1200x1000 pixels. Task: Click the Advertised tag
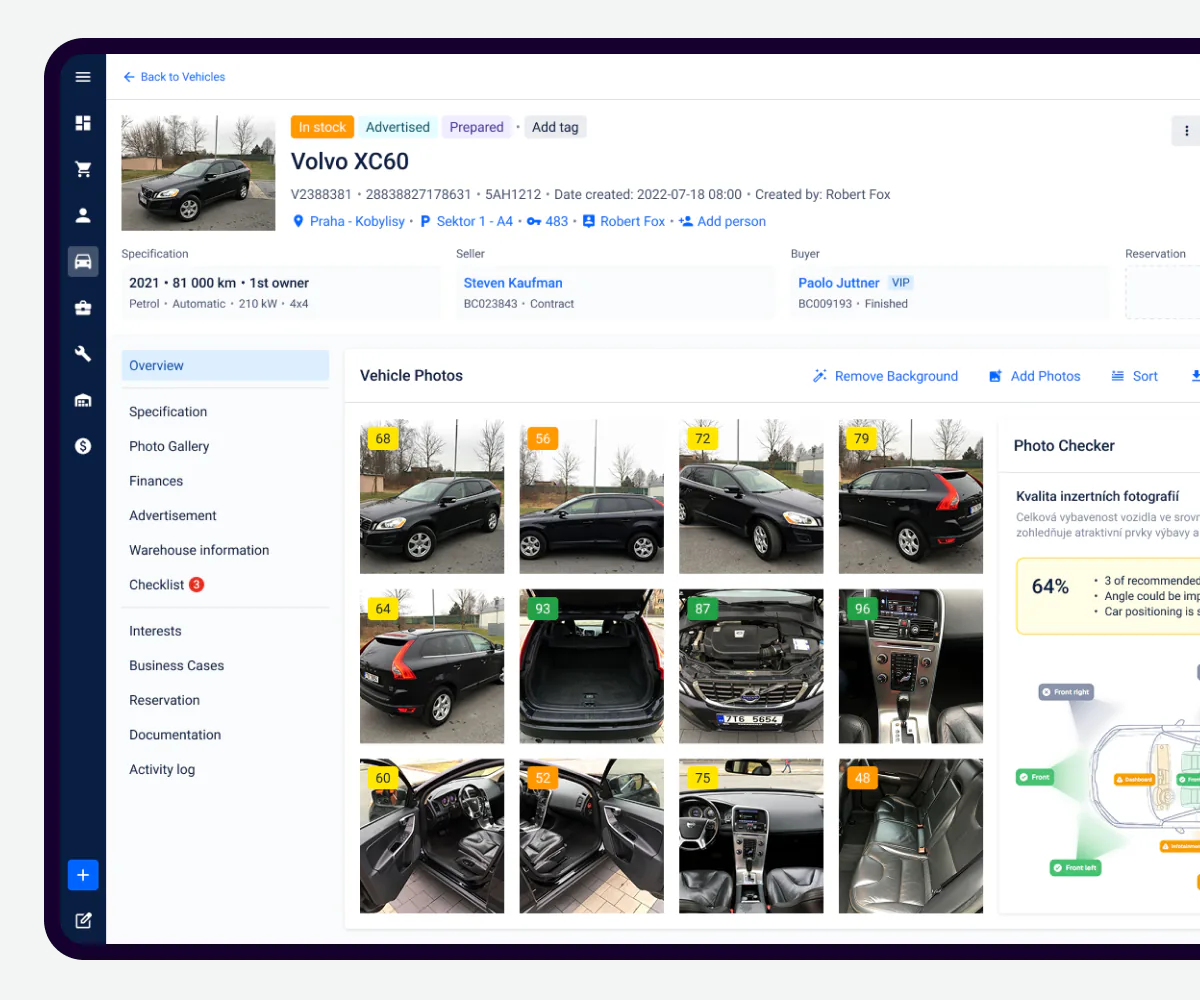coord(397,127)
